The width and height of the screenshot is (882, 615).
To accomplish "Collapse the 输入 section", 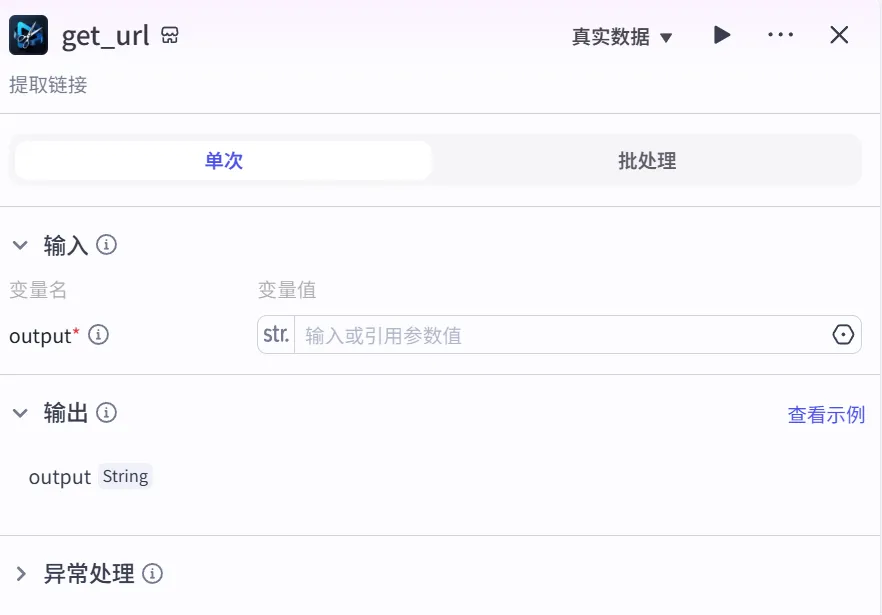I will click(x=20, y=245).
